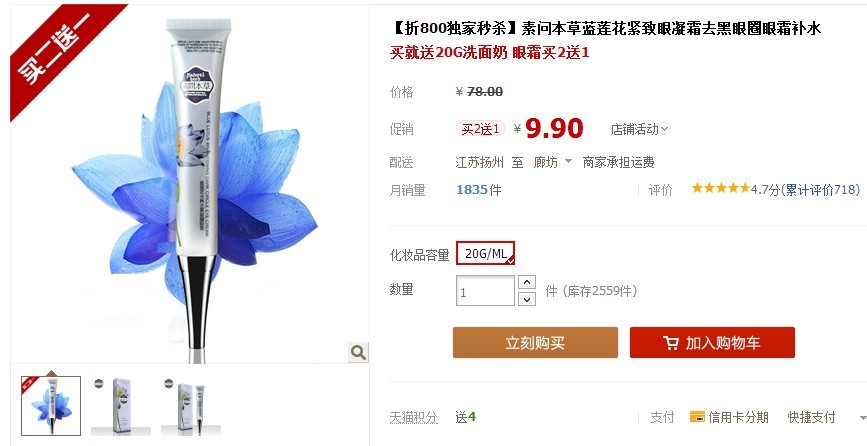Expand the payment options arrow at far right

(x=862, y=418)
